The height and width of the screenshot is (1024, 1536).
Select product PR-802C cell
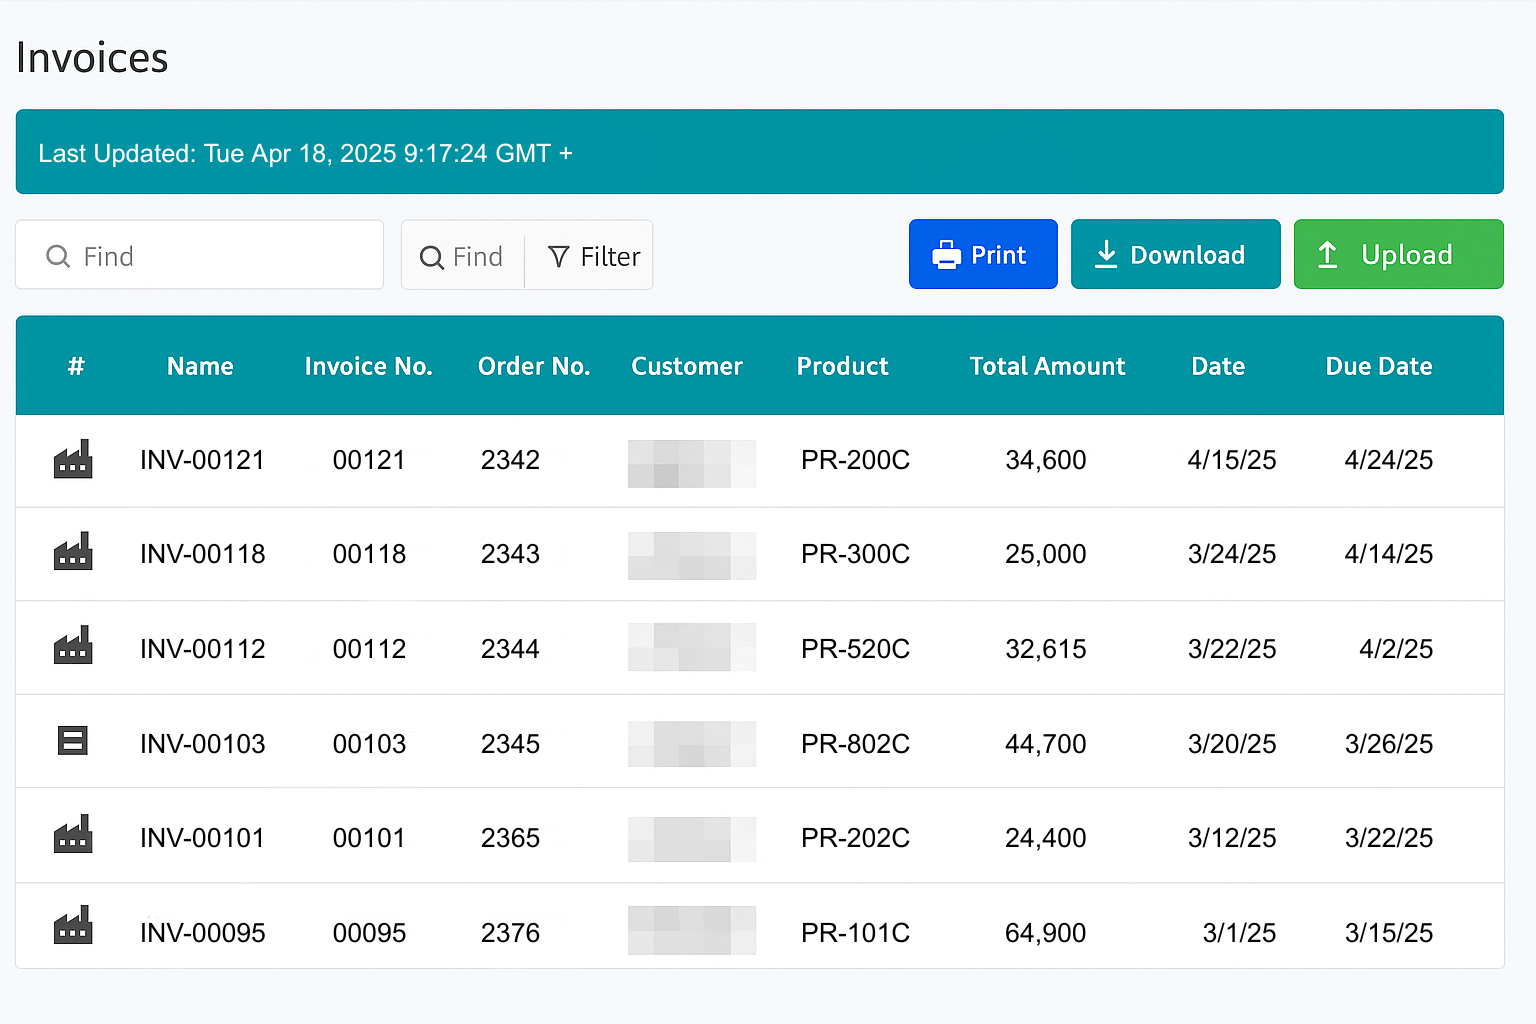point(855,744)
